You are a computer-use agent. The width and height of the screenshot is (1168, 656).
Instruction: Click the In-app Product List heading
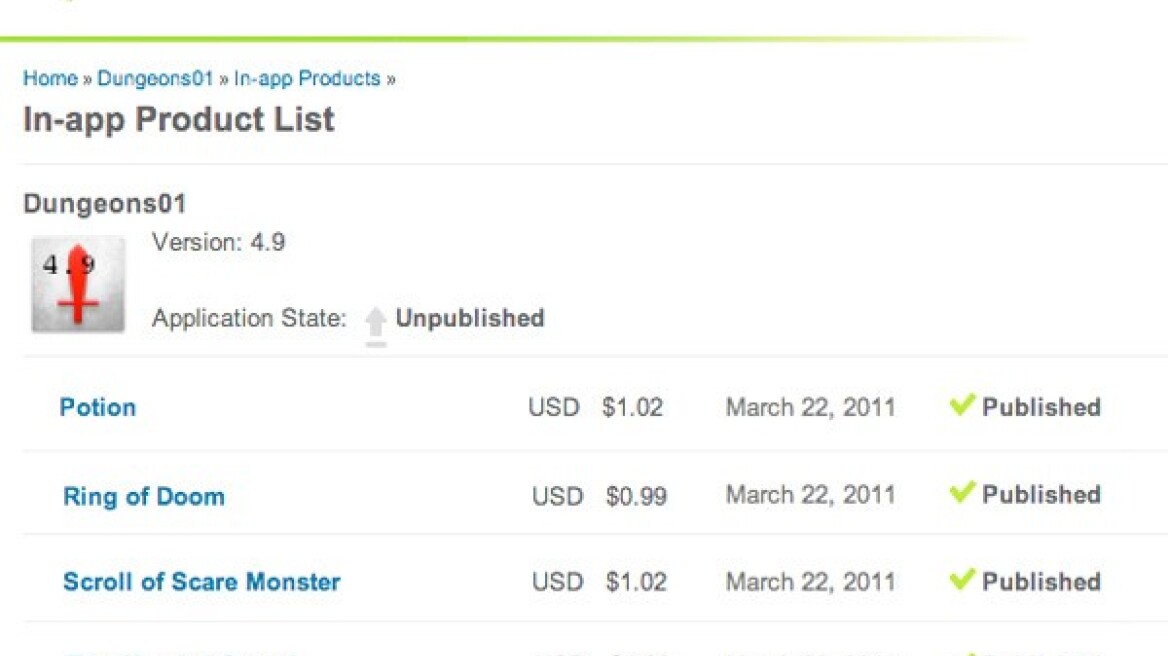[x=179, y=120]
